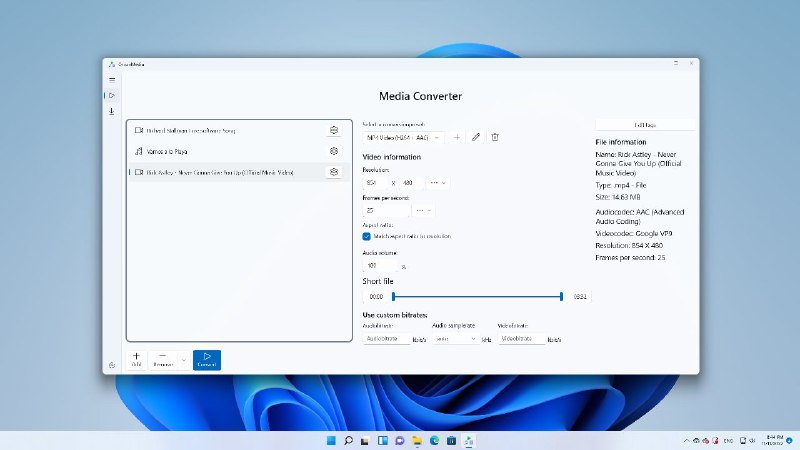Add a new conversion preset

(457, 137)
